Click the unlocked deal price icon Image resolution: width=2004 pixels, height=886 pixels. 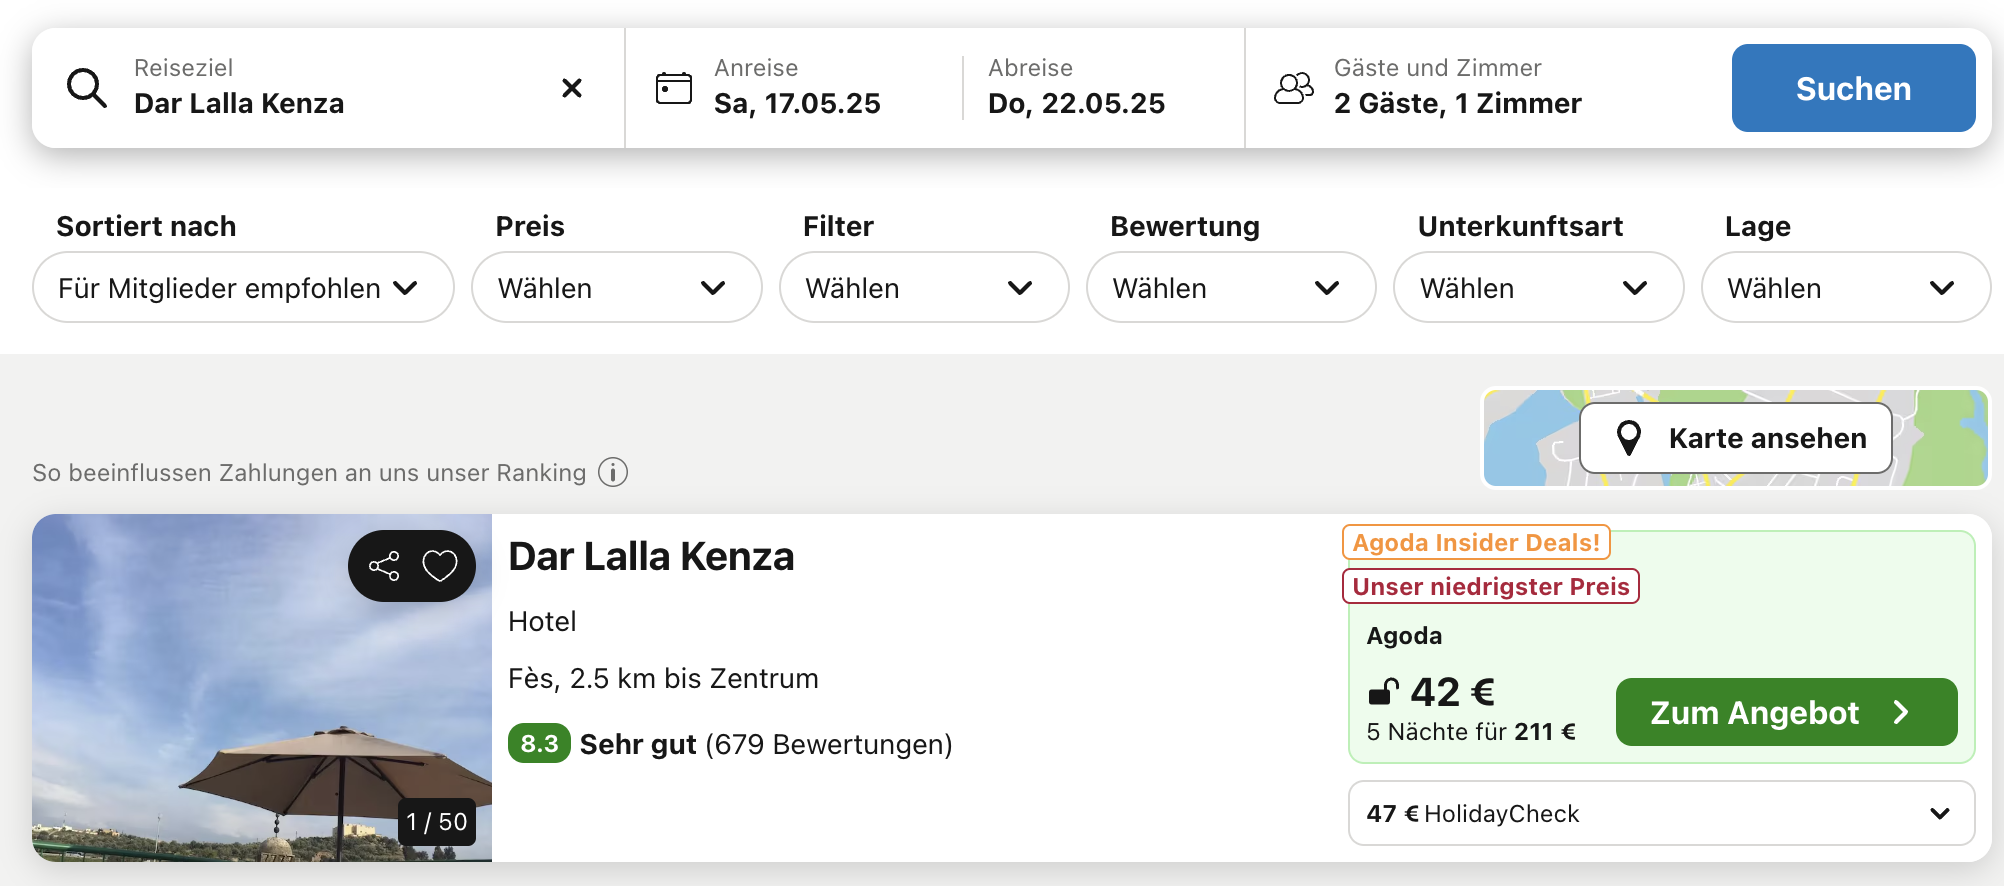click(x=1383, y=691)
